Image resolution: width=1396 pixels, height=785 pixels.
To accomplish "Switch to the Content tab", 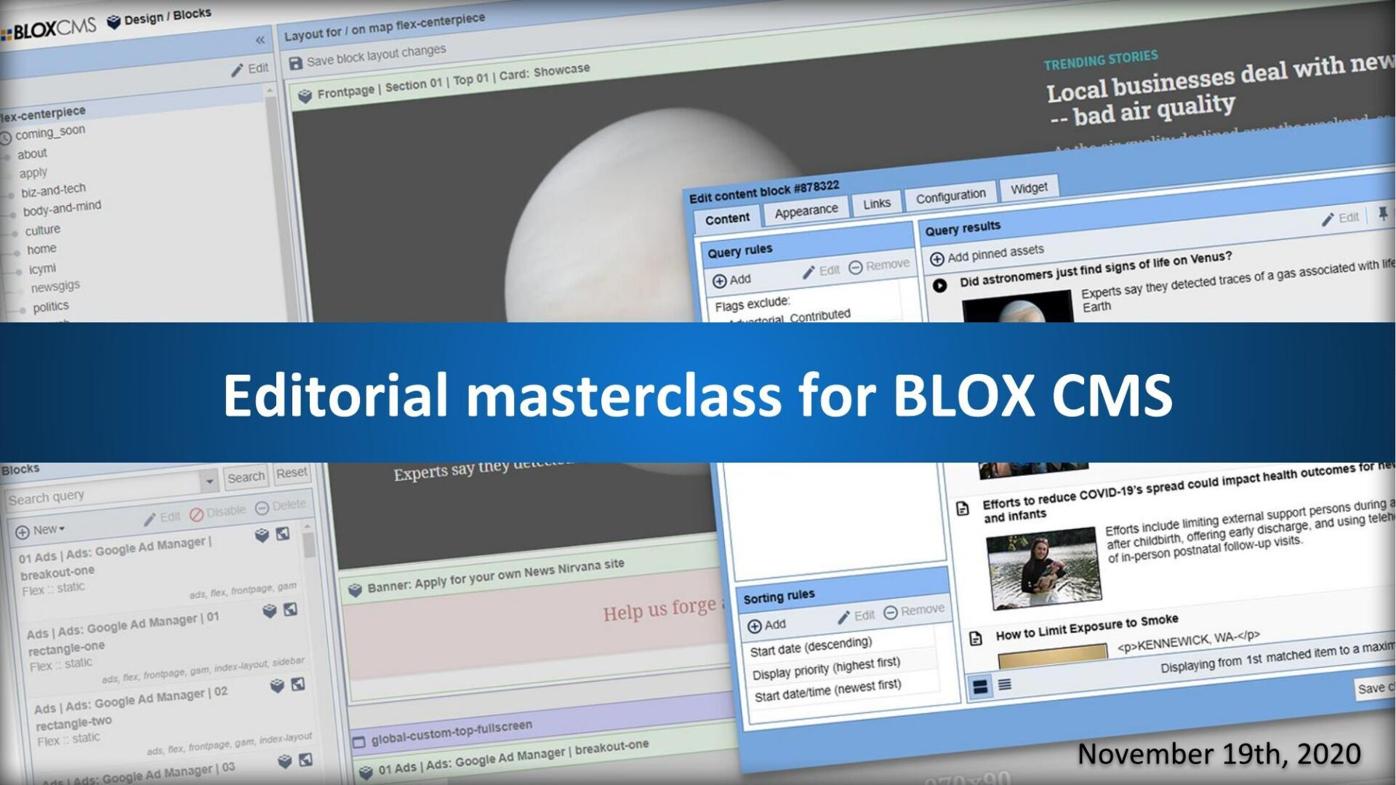I will pos(727,219).
